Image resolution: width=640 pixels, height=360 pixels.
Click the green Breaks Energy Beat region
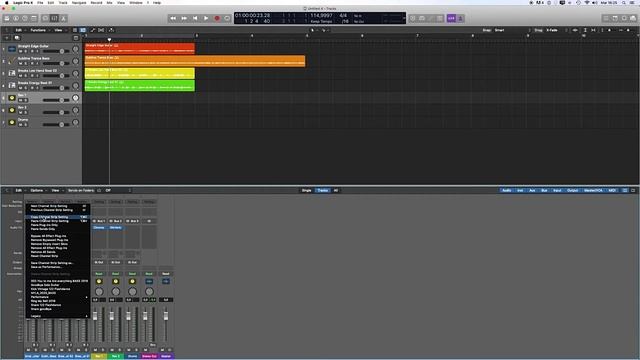(x=140, y=85)
